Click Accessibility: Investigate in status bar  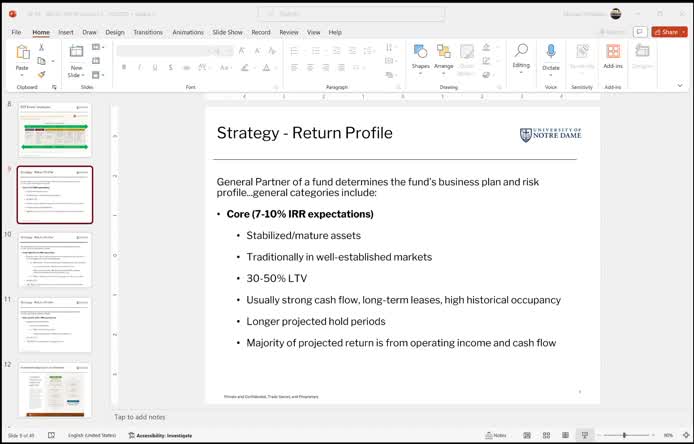click(160, 436)
